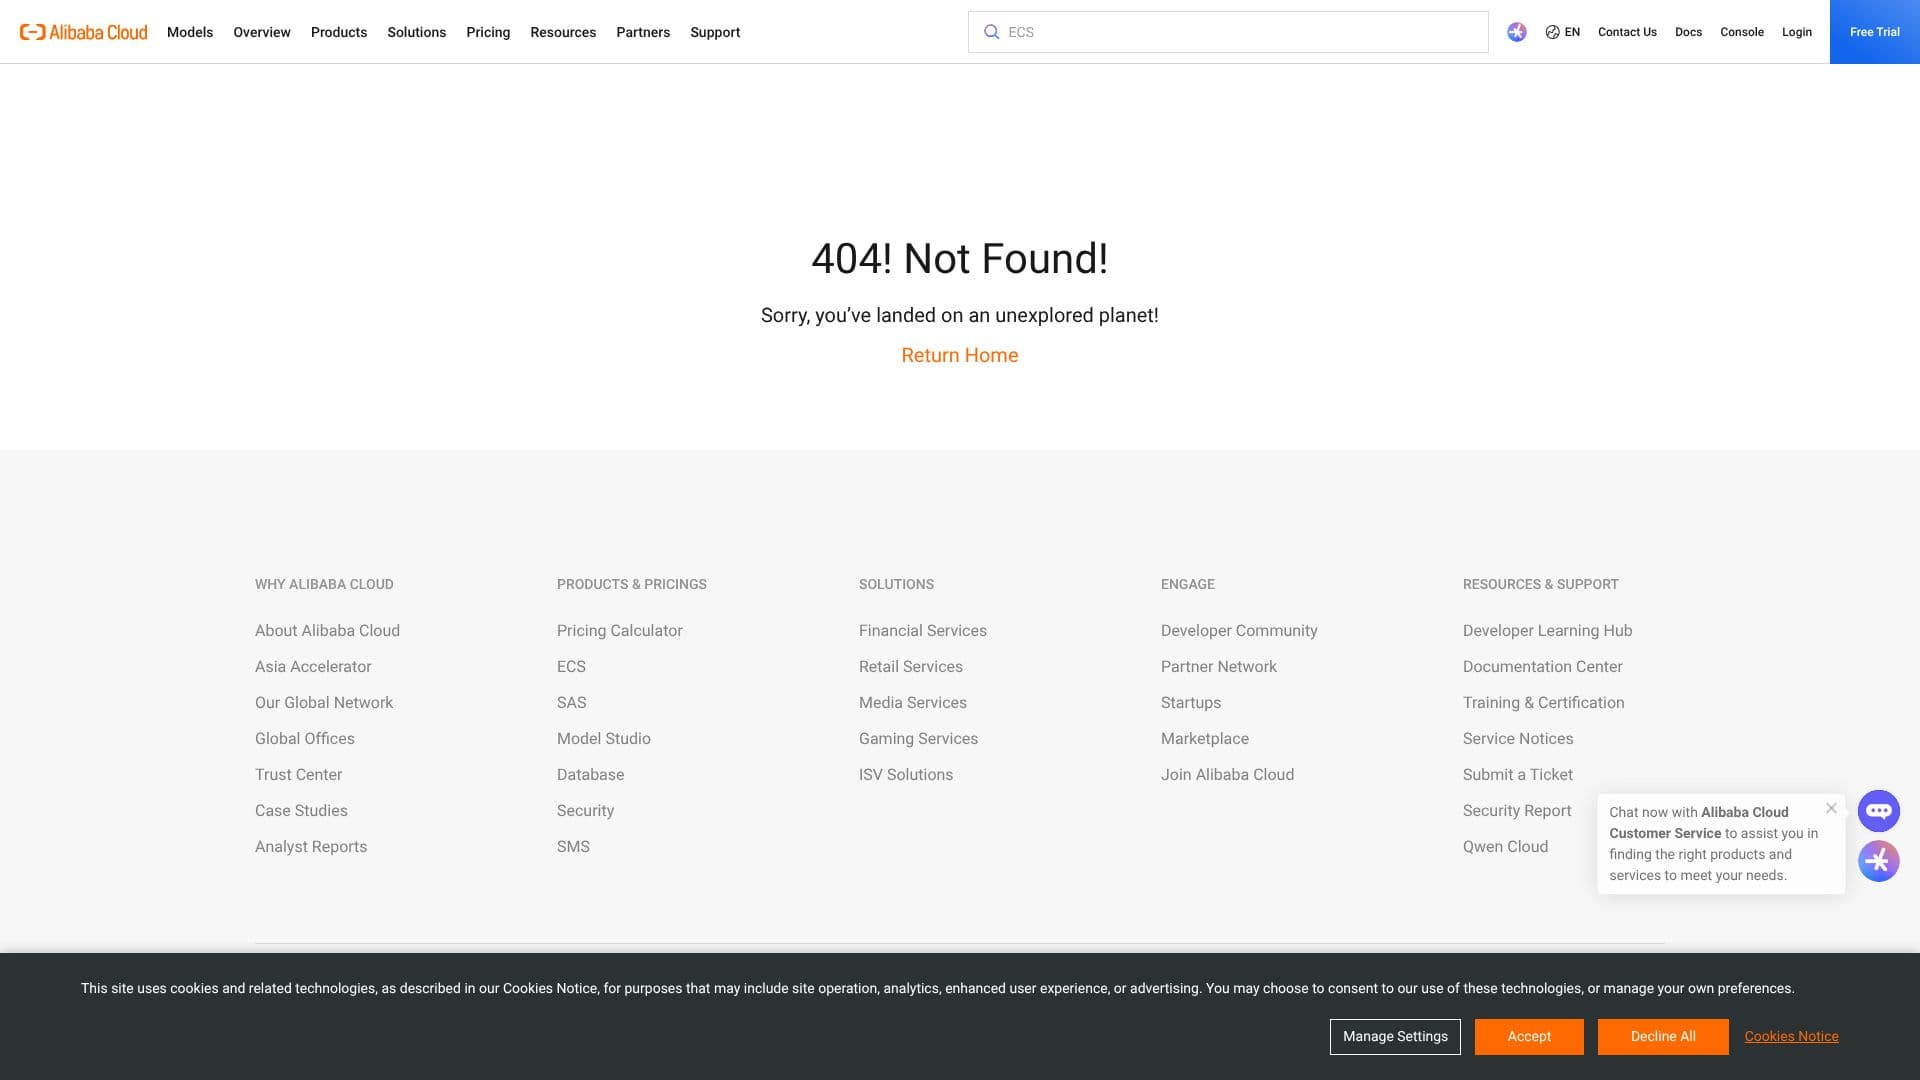
Task: Open SMS footer link
Action: click(573, 847)
